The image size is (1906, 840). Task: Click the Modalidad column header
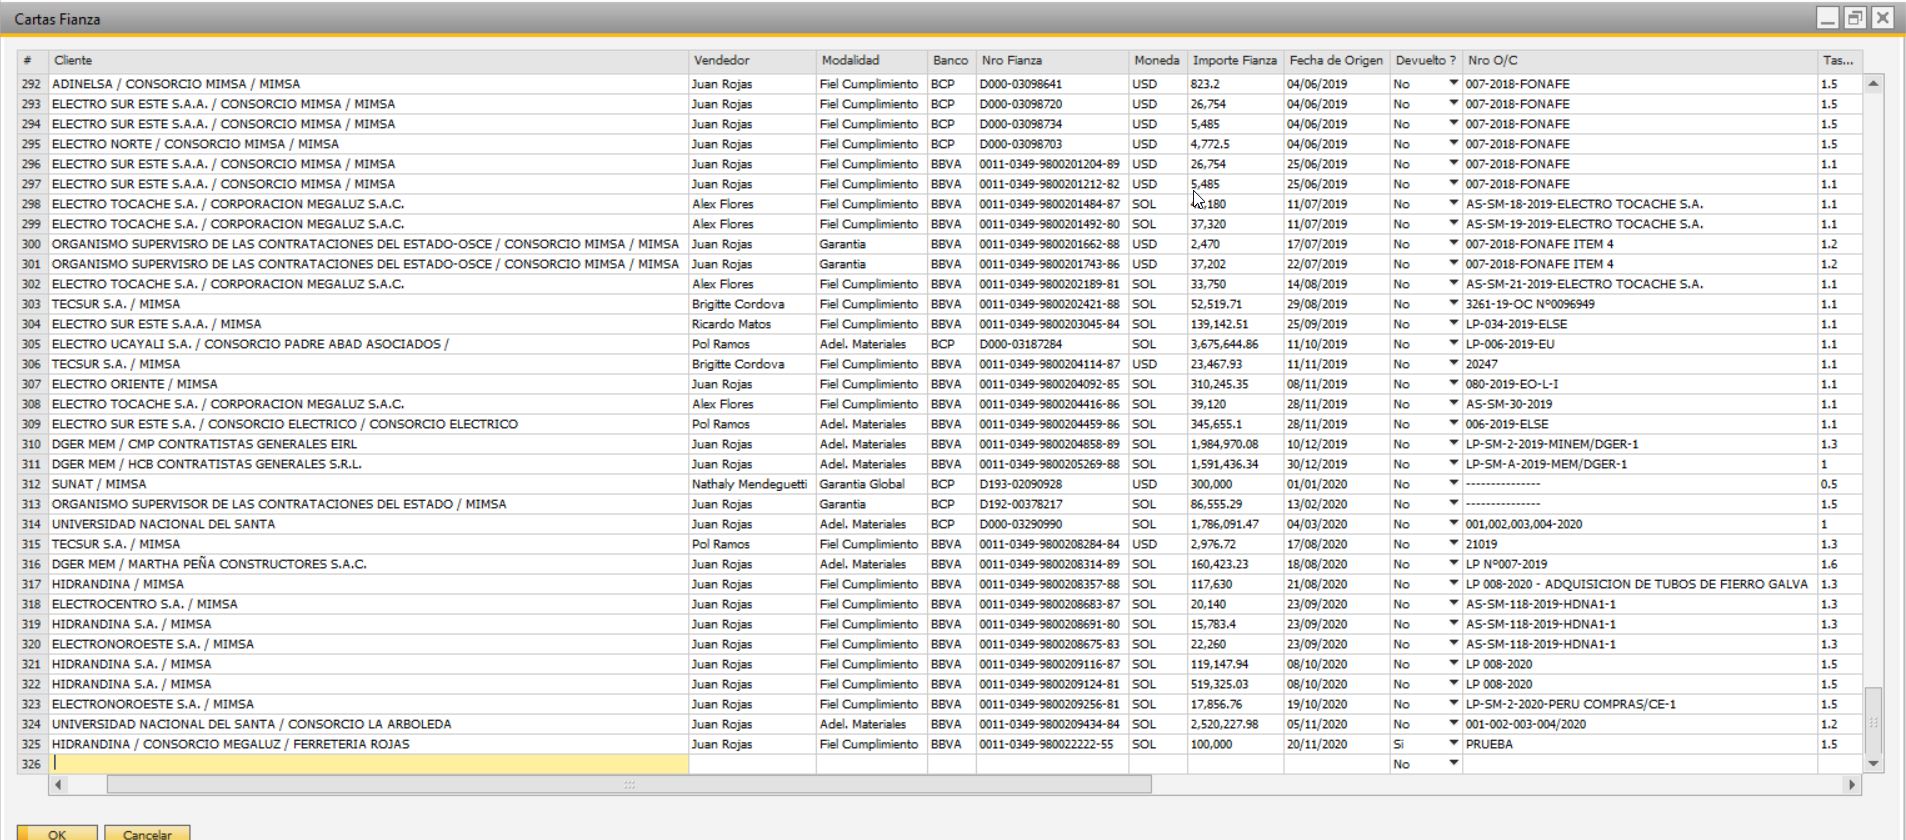(871, 61)
